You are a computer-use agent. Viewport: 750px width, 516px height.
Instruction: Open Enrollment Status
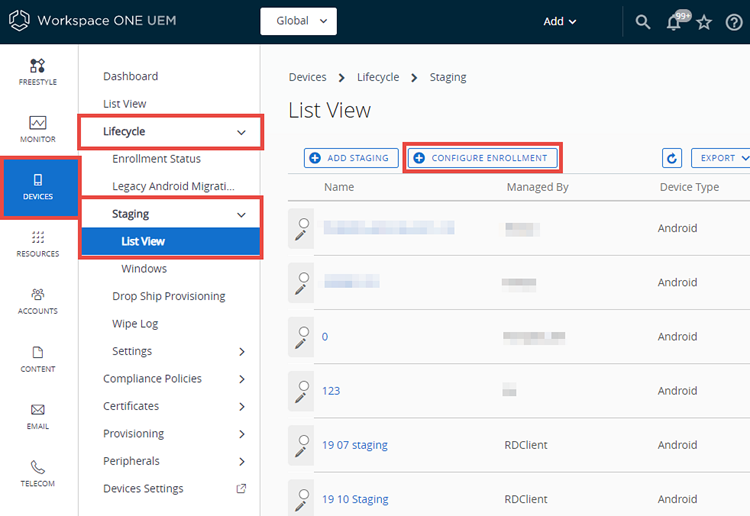point(156,159)
